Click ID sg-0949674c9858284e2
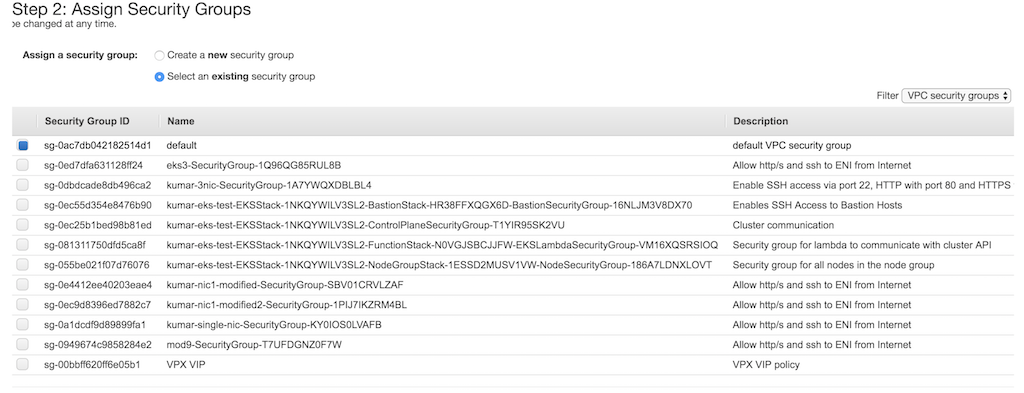 (98, 345)
